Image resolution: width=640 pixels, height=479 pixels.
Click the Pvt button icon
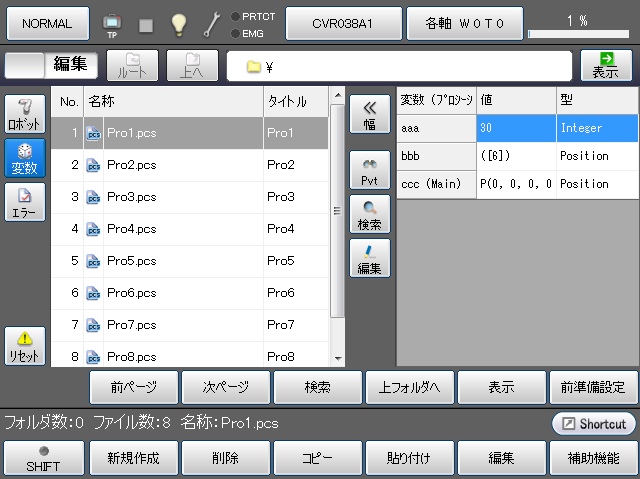click(369, 171)
